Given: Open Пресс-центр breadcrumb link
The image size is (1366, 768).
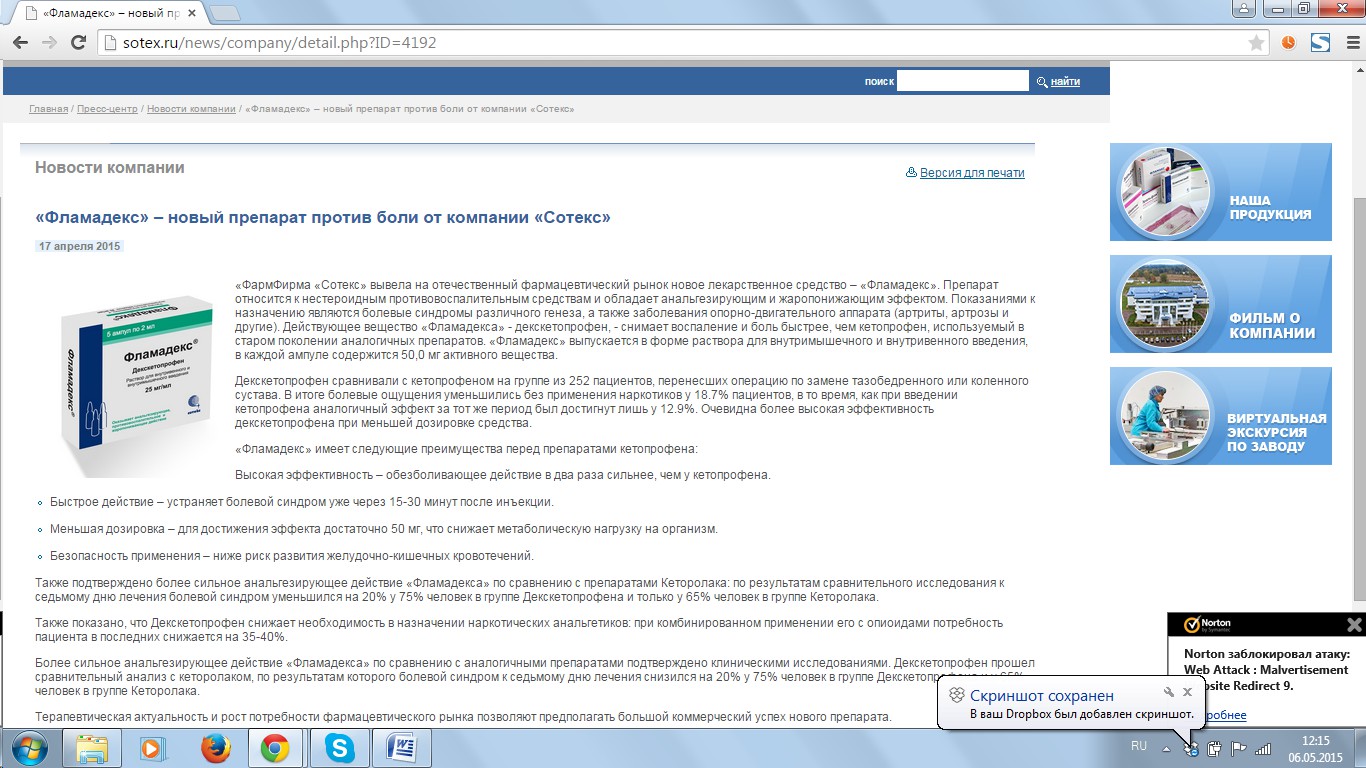Looking at the screenshot, I should point(107,109).
